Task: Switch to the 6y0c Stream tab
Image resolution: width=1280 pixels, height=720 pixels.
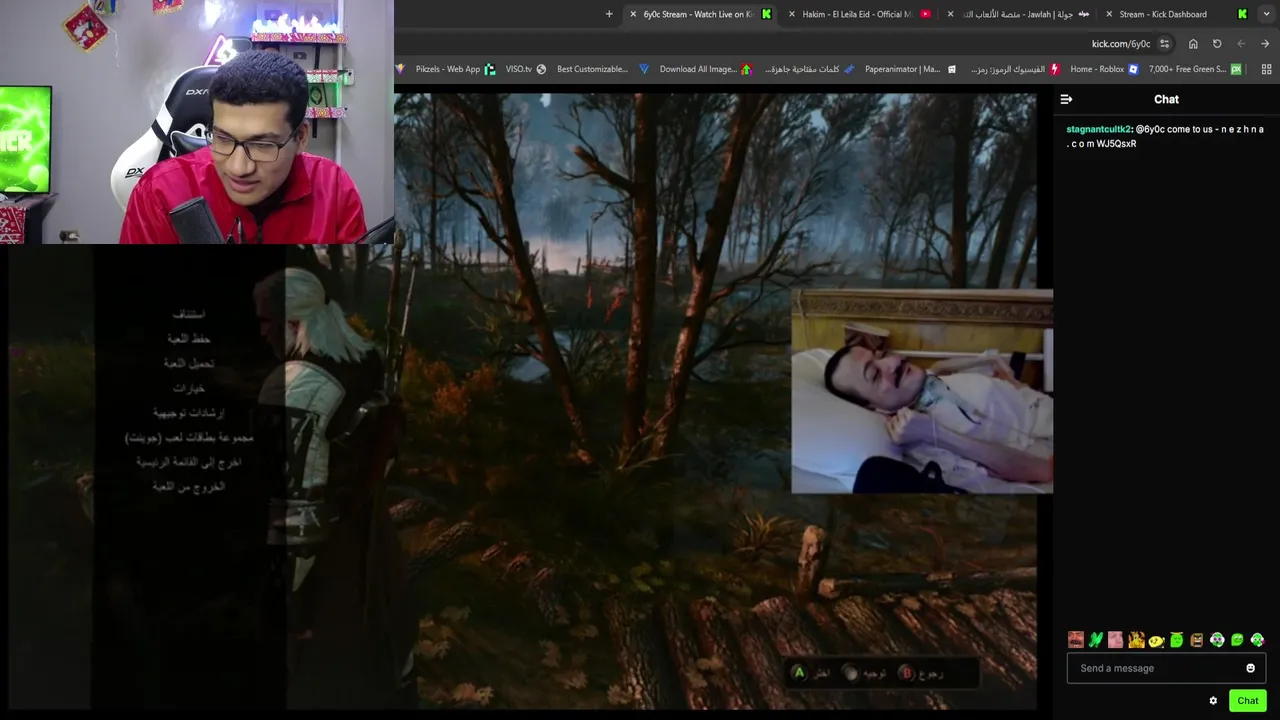Action: [x=700, y=14]
